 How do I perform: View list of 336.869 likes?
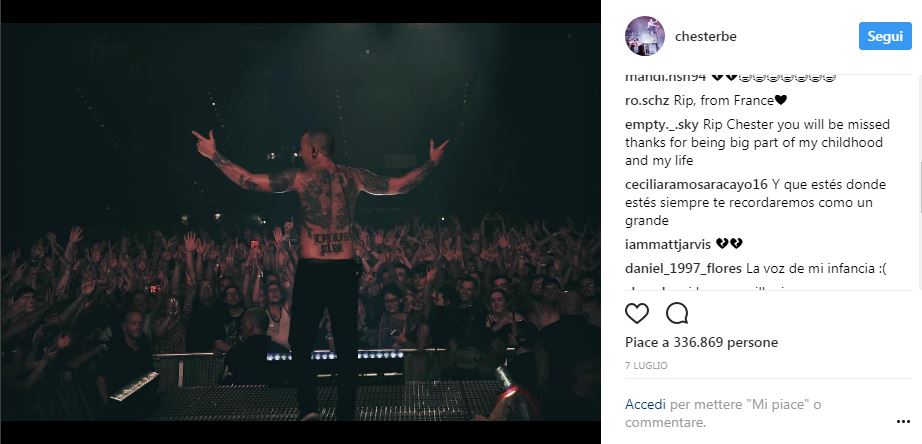pos(701,342)
